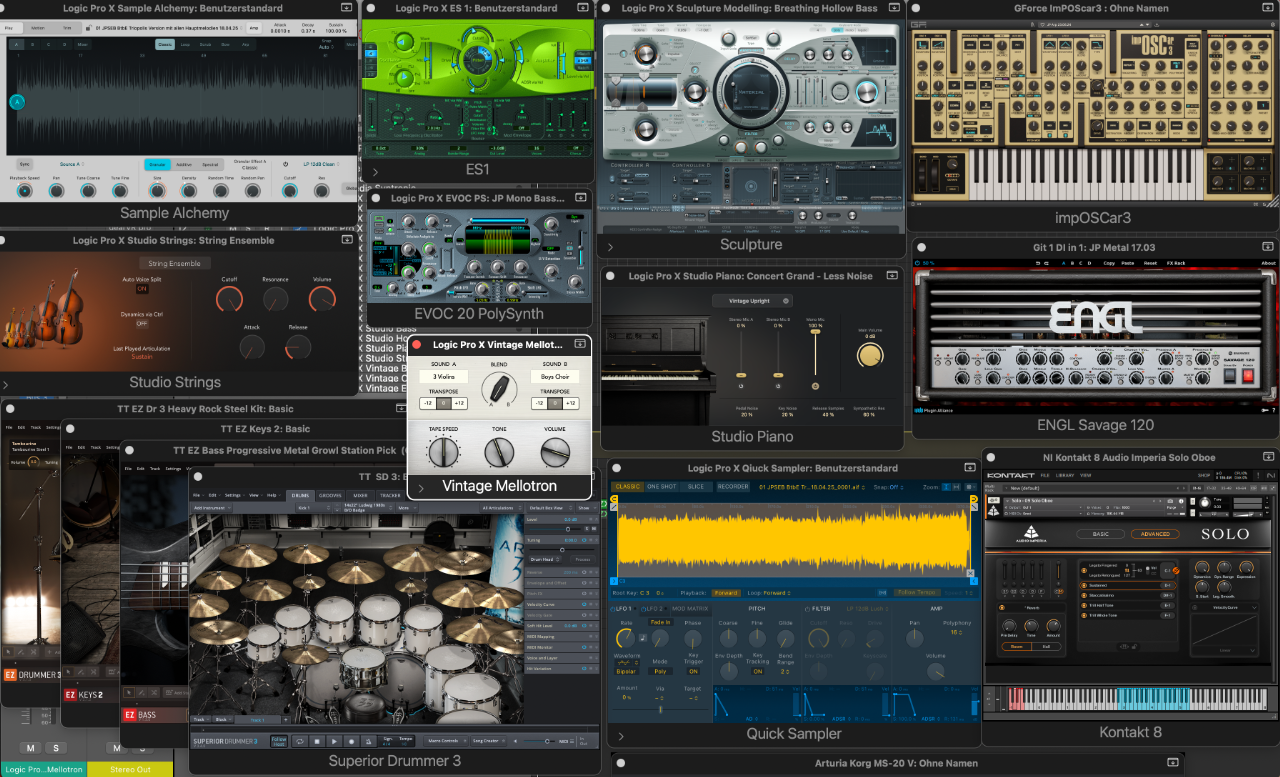The image size is (1280, 777).
Task: Click BASIC button in Kontakt Solo Oboe
Action: coord(1100,534)
